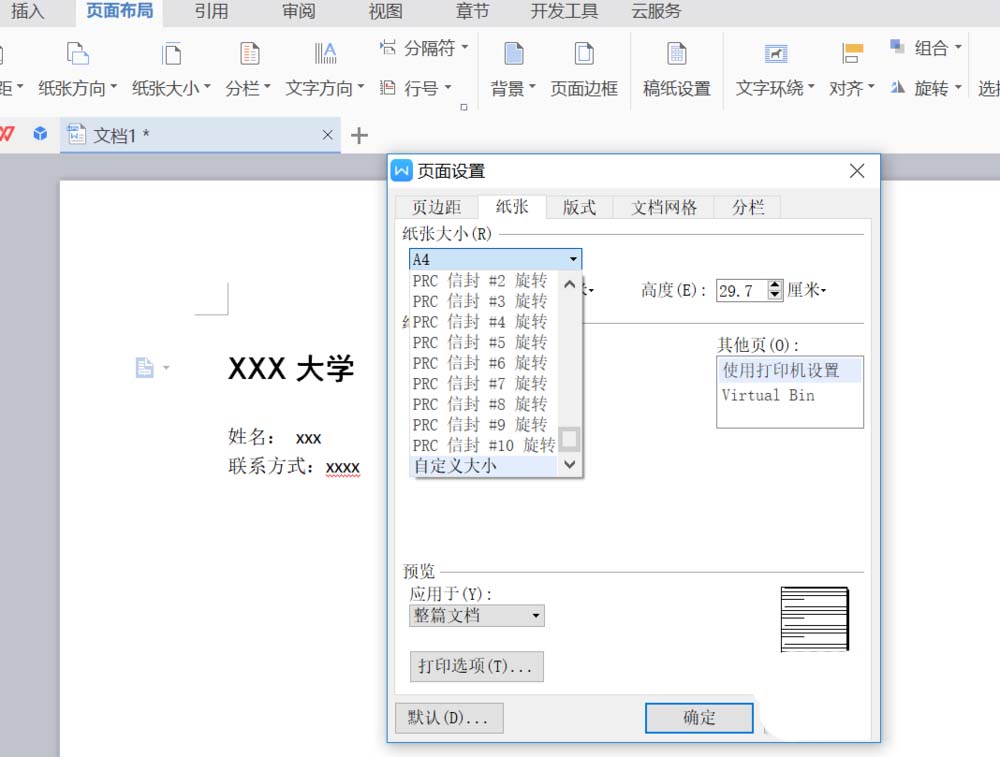Click the 文档1 document file icon
The width and height of the screenshot is (1000, 757).
[77, 134]
